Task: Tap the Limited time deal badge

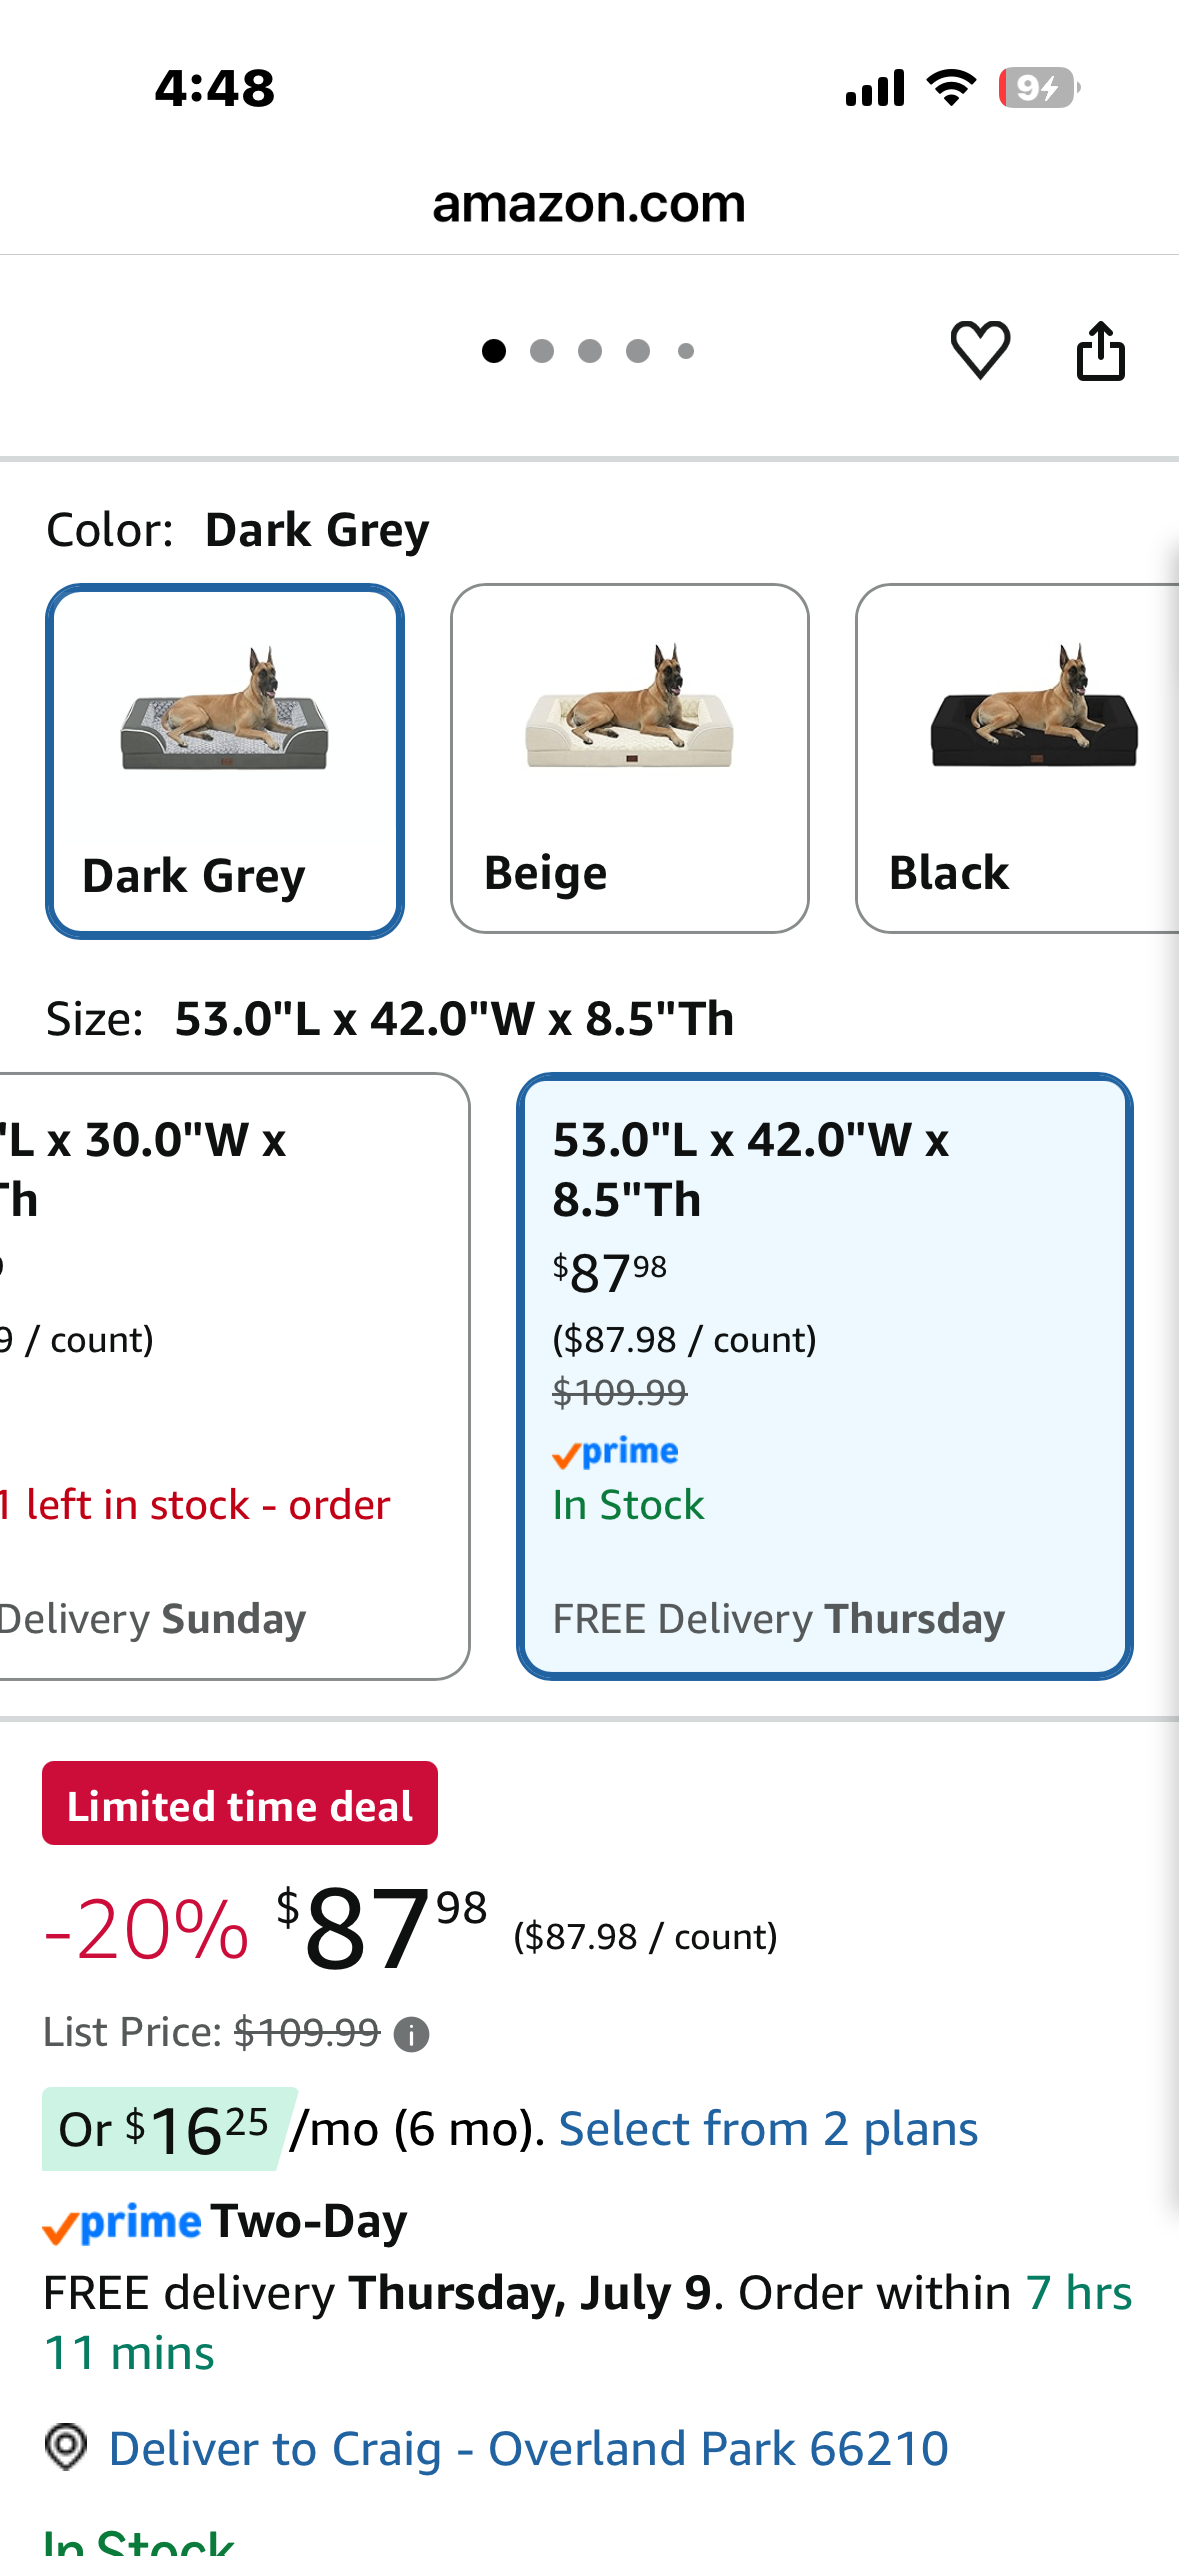Action: click(x=240, y=1803)
